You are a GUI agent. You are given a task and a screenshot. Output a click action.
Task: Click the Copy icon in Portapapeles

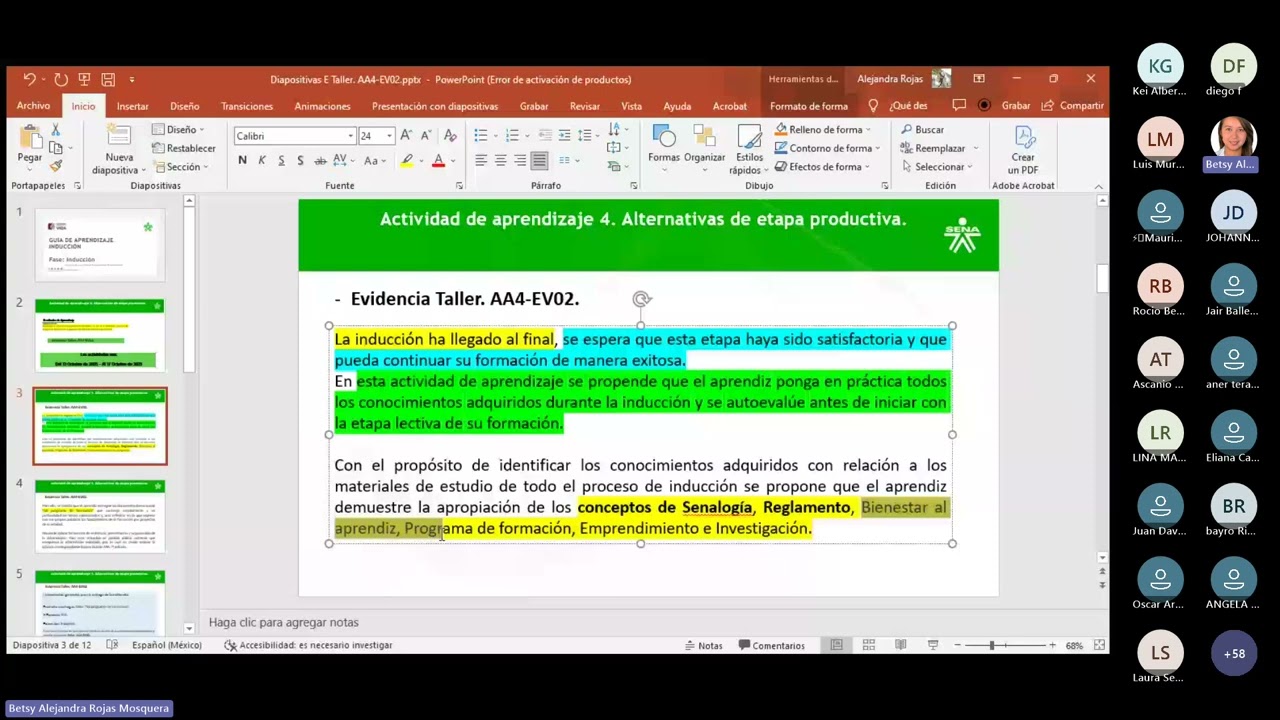[55, 148]
